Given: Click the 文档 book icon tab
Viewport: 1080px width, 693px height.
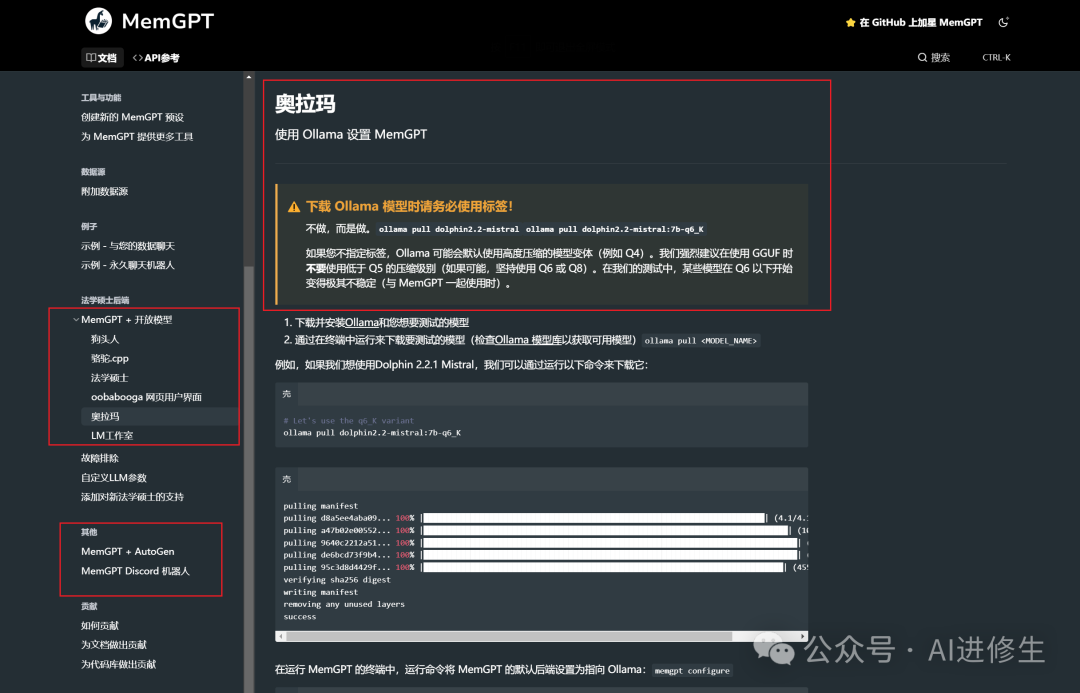Looking at the screenshot, I should tap(102, 58).
